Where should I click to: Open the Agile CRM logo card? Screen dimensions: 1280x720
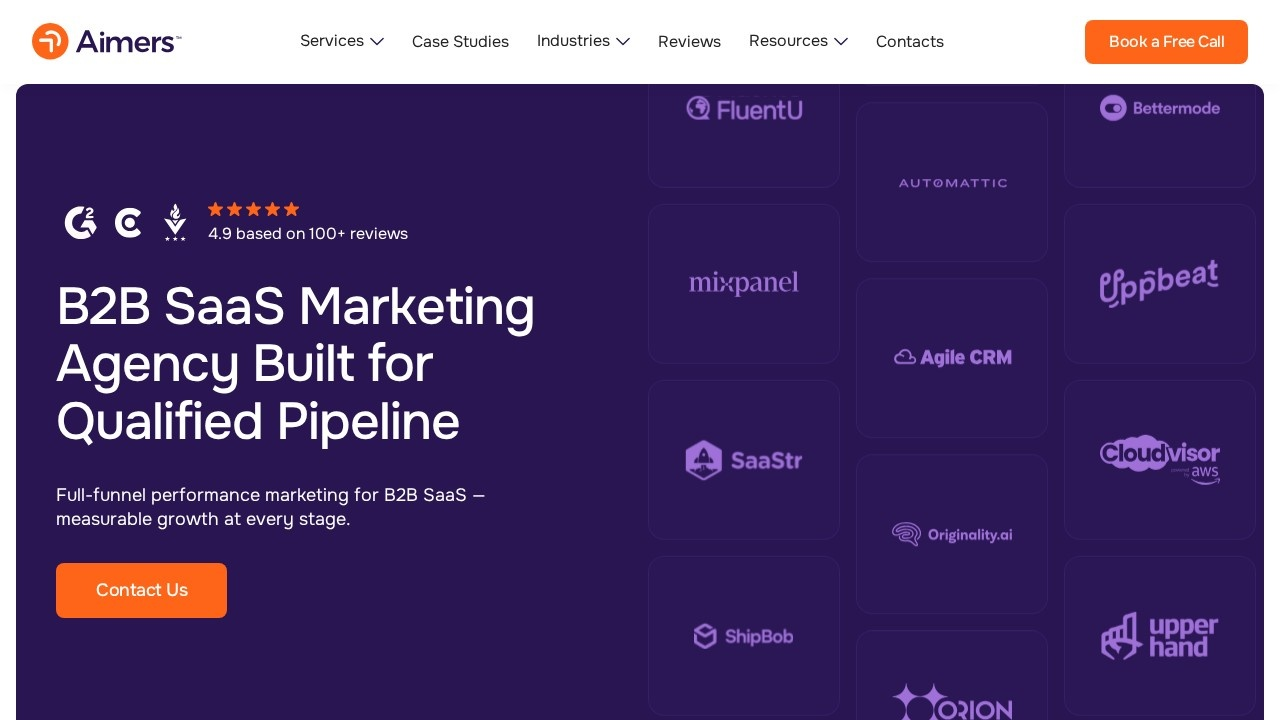pos(952,358)
